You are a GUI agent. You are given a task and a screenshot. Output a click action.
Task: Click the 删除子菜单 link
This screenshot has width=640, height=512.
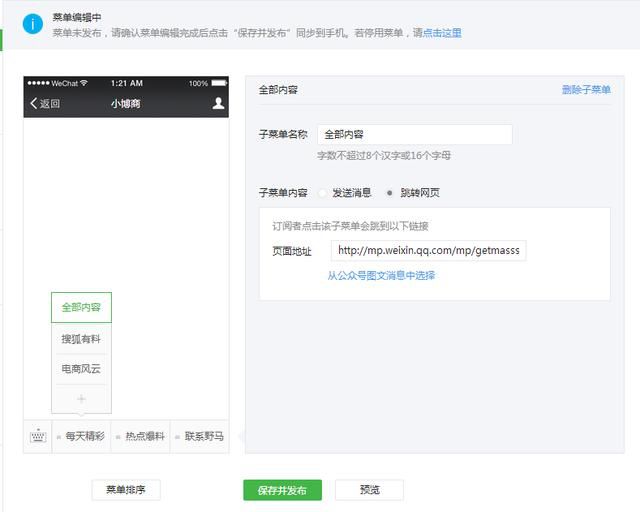click(x=586, y=90)
